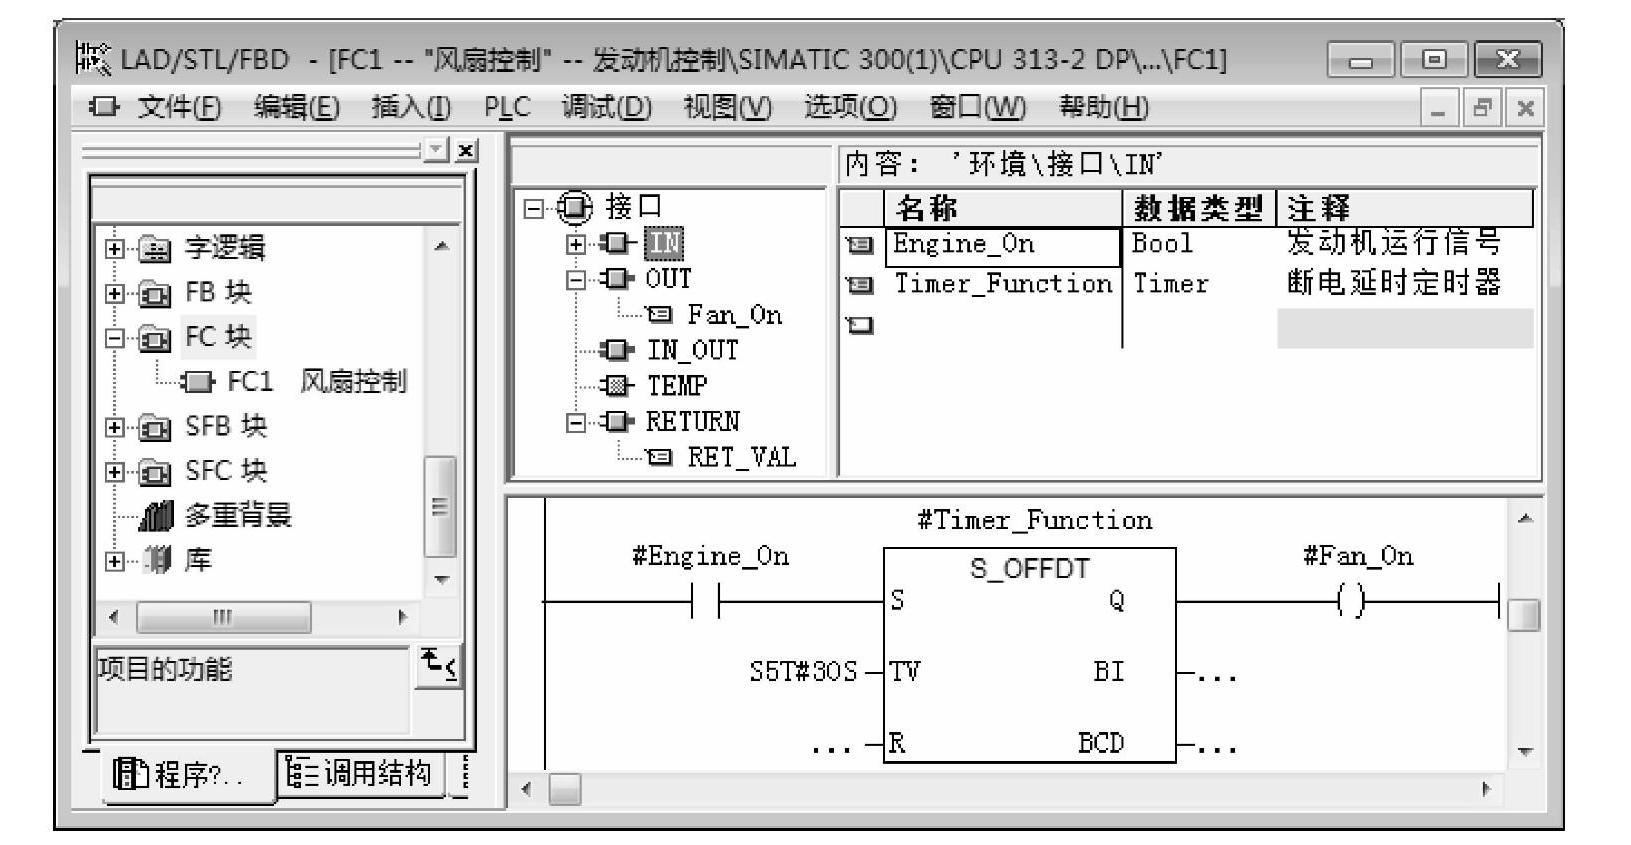
Task: Open the 选项(O) menu
Action: pos(850,106)
